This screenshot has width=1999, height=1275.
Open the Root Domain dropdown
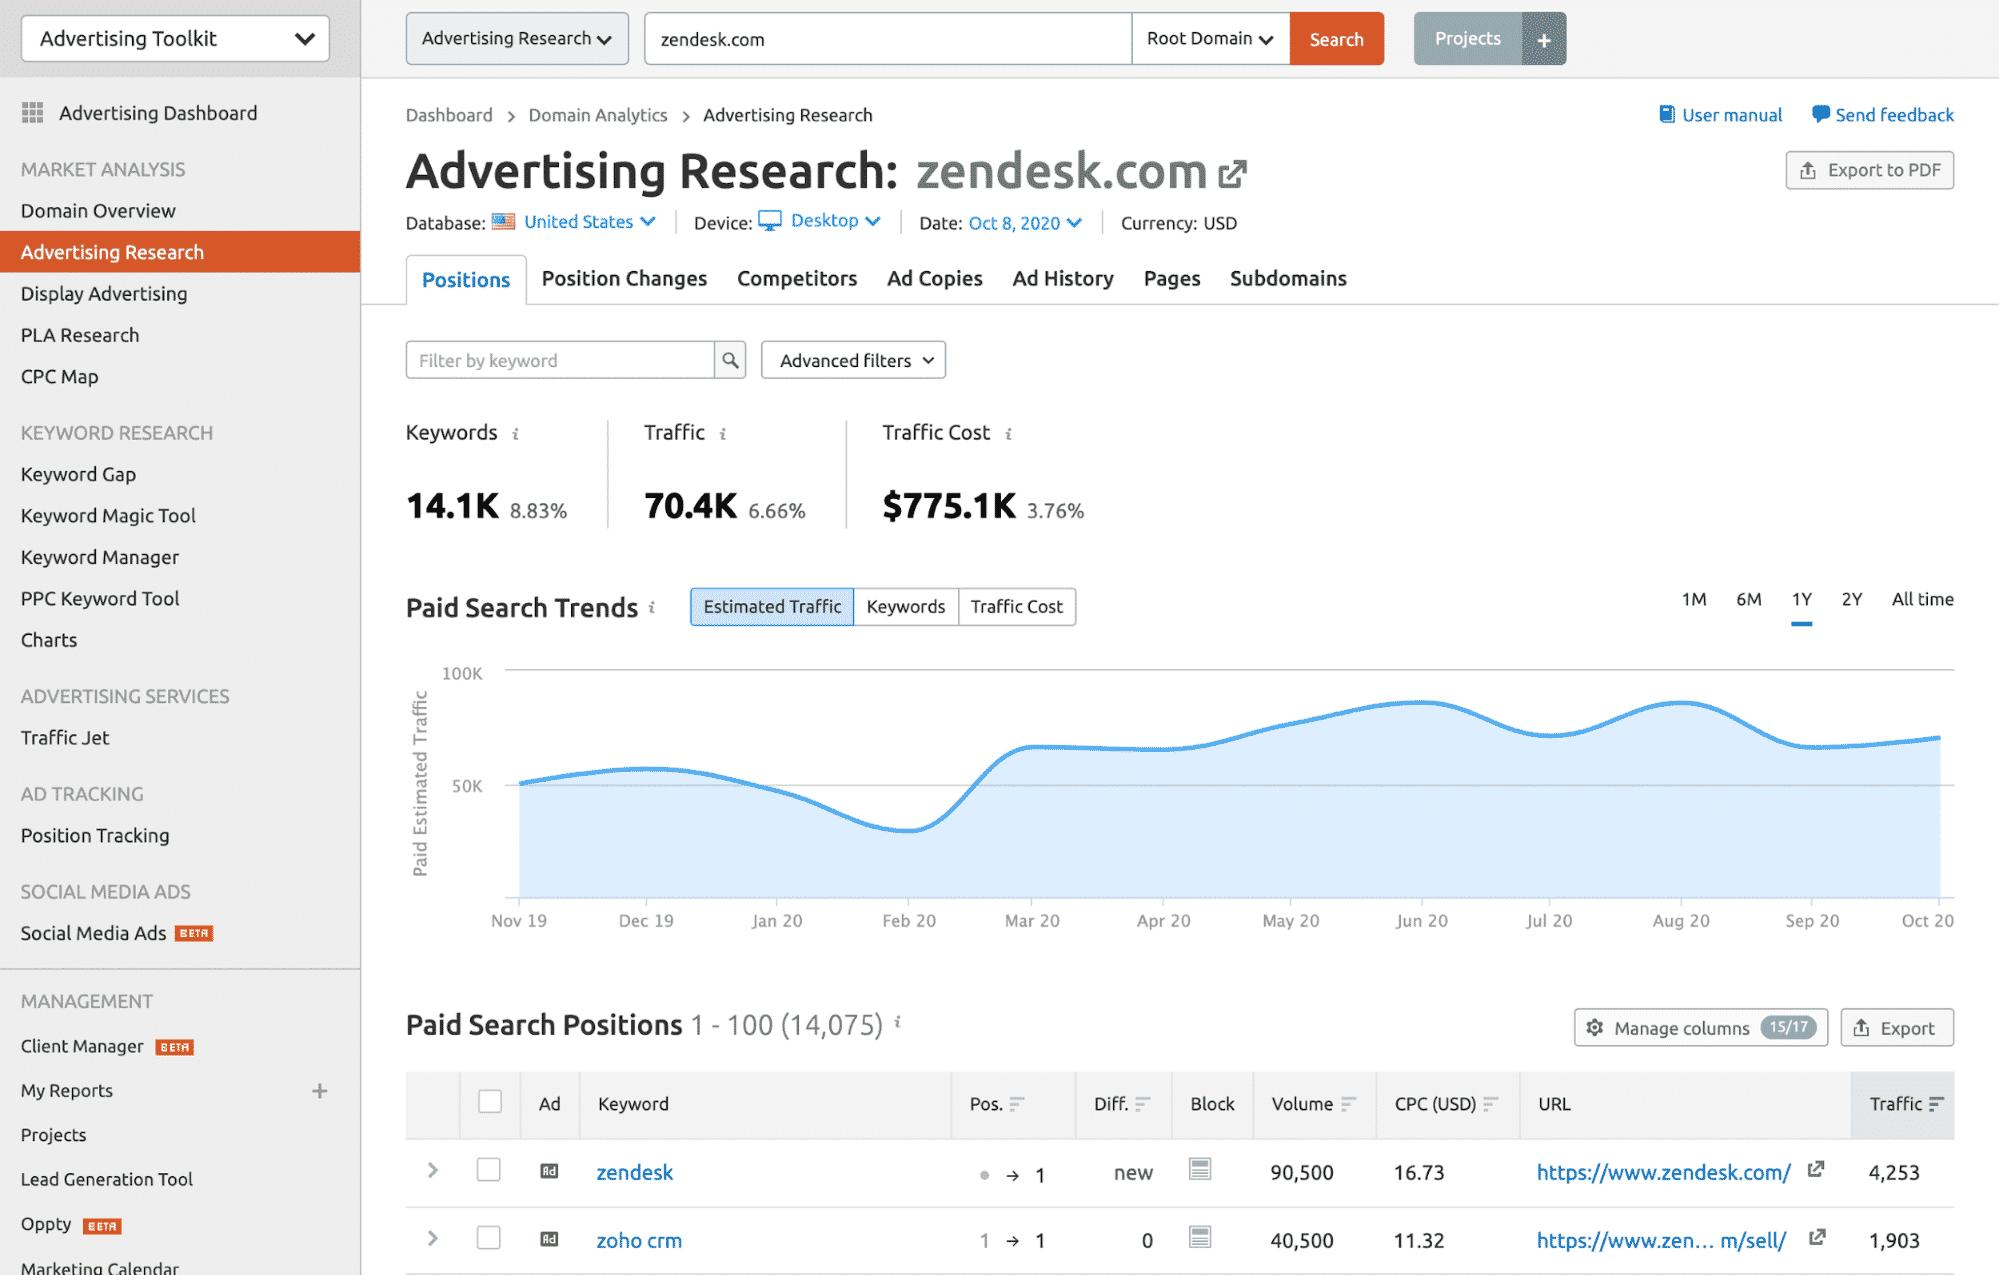click(x=1209, y=38)
